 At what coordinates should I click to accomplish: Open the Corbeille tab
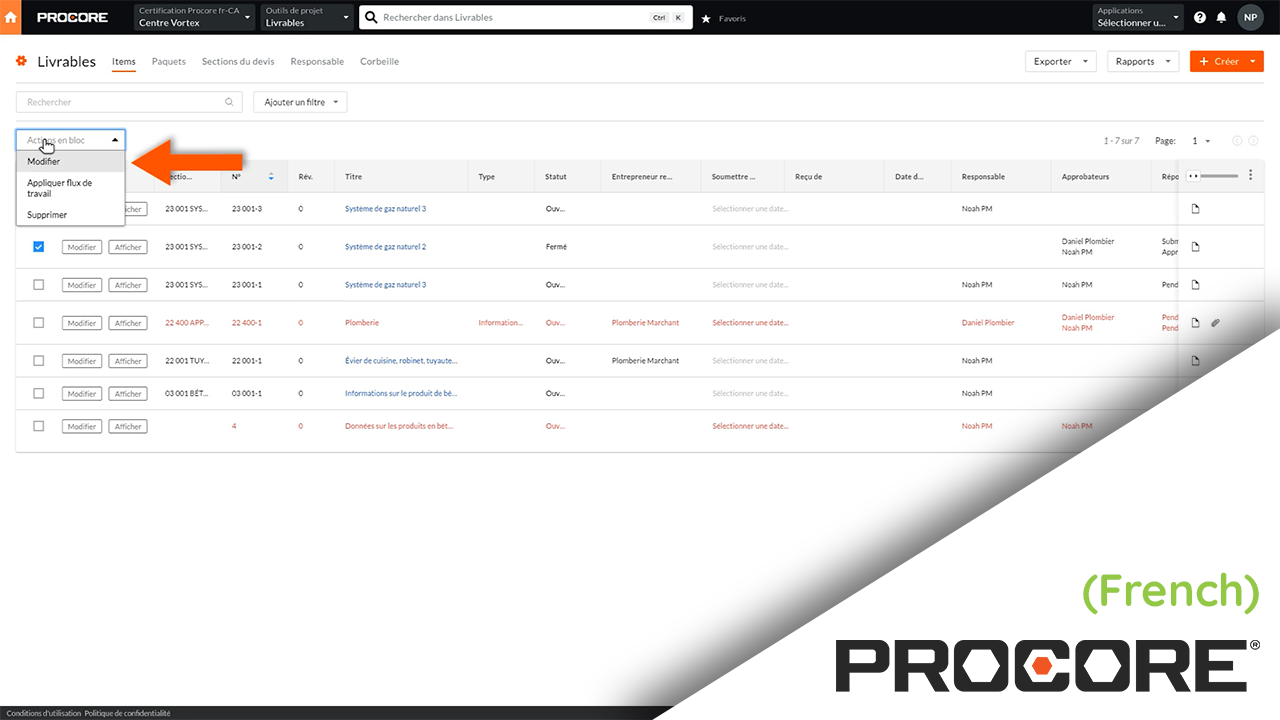[380, 62]
